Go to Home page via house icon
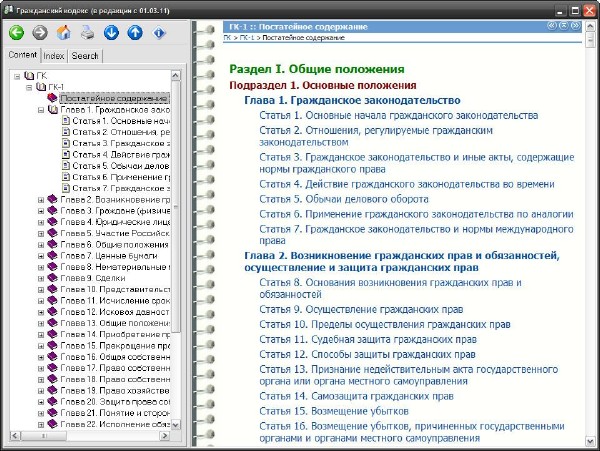Viewport: 600px width, 451px height. (64, 32)
